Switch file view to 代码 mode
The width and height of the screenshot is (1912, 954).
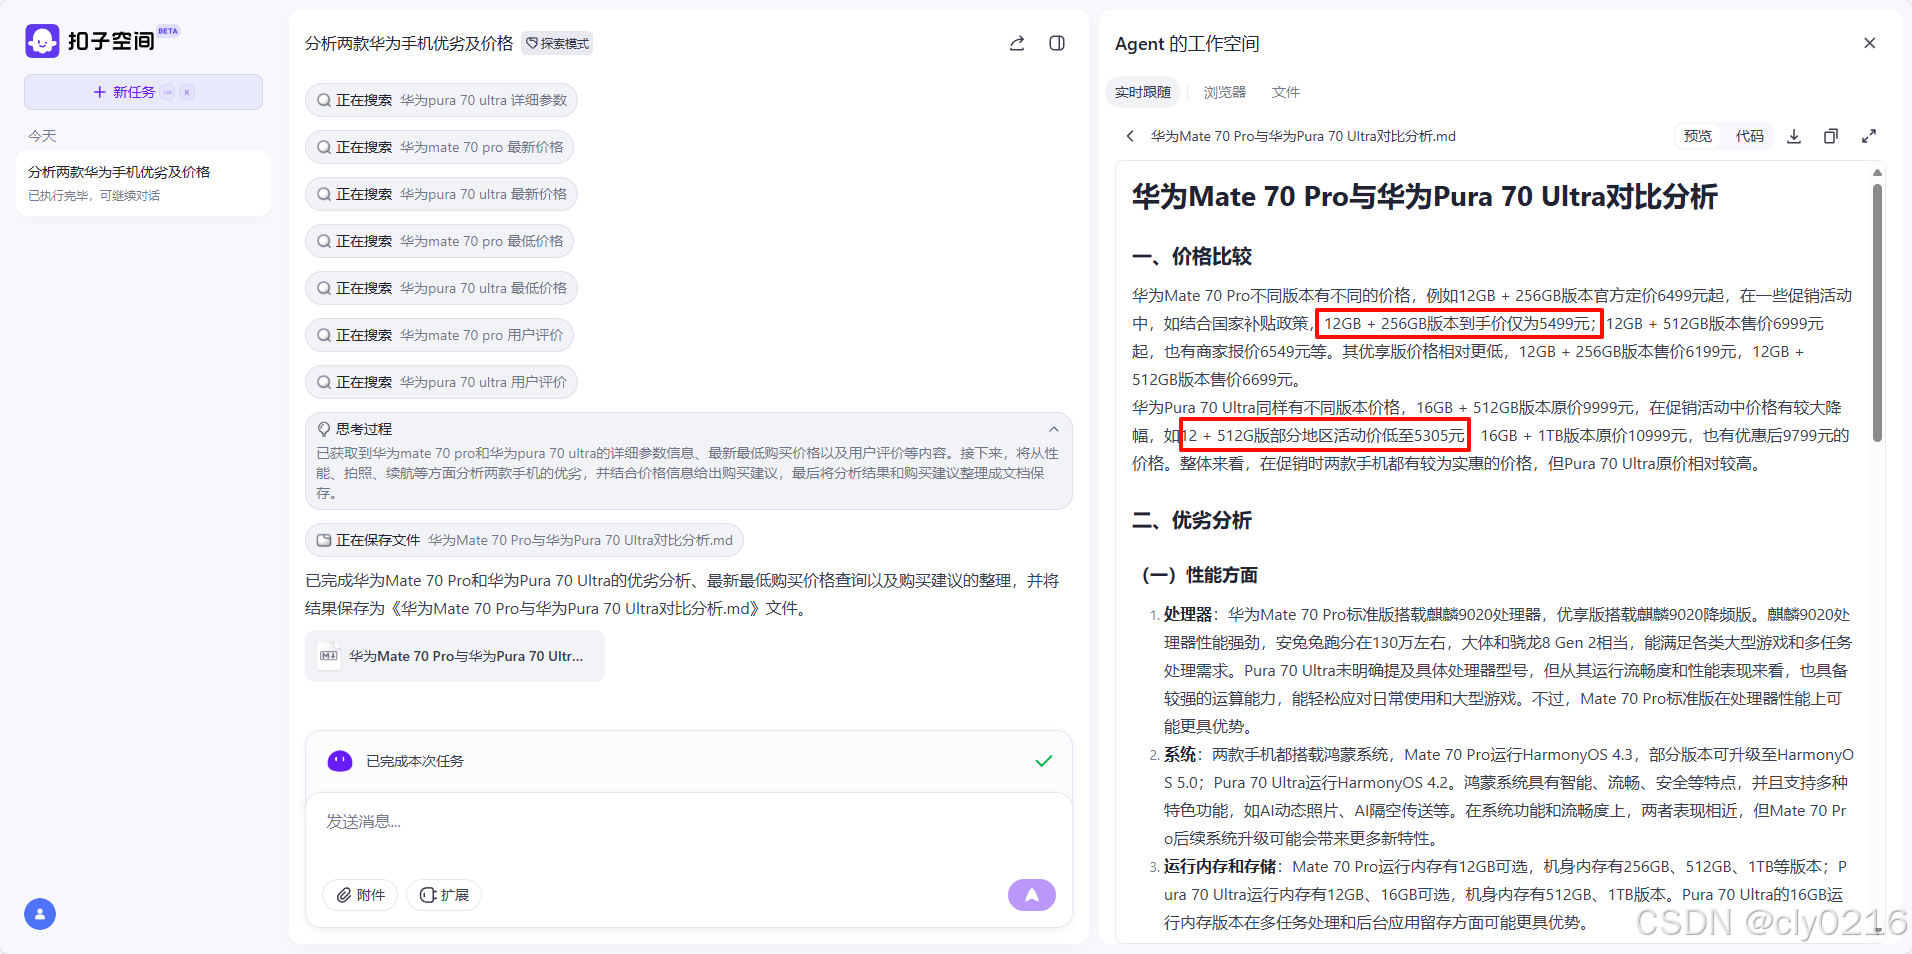(x=1750, y=136)
